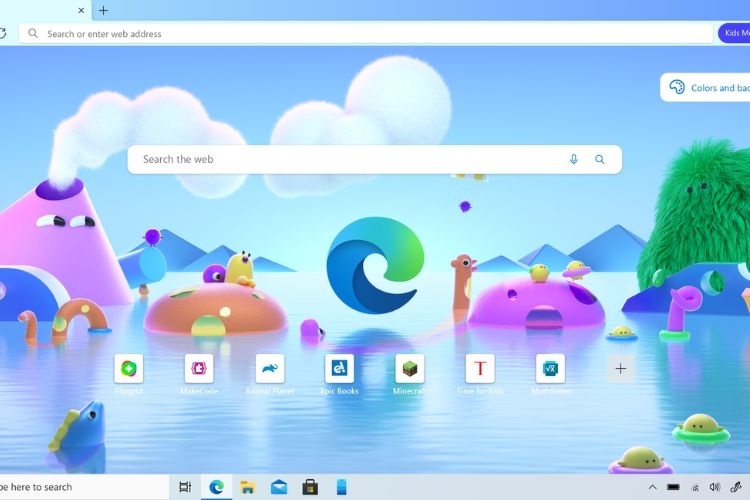Click the taskbar search box

coord(84,487)
